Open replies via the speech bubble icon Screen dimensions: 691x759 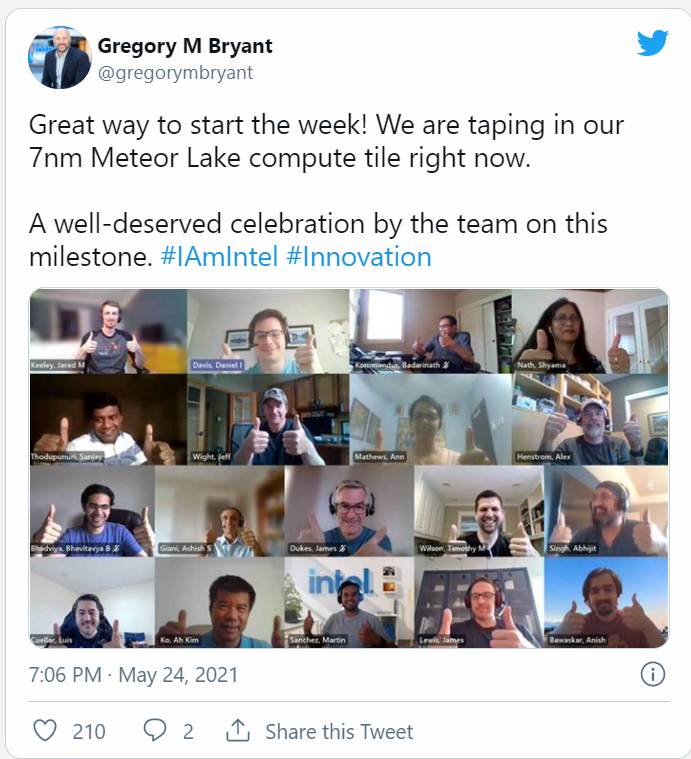155,730
